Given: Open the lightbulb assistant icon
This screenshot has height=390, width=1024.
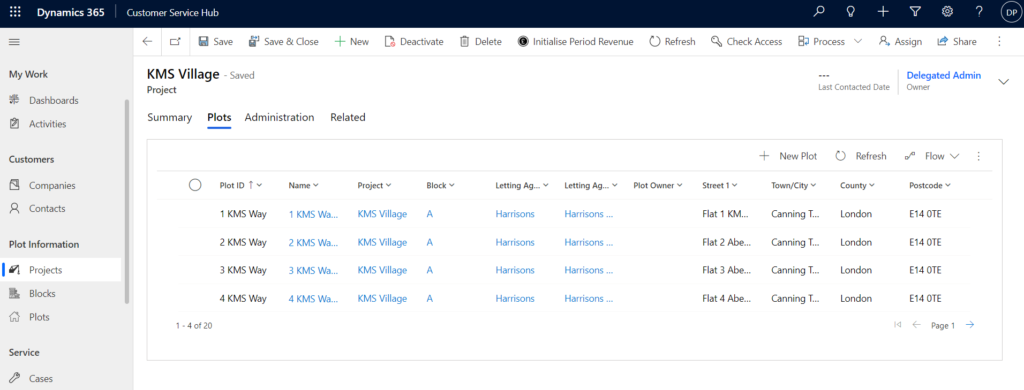Looking at the screenshot, I should pyautogui.click(x=851, y=12).
